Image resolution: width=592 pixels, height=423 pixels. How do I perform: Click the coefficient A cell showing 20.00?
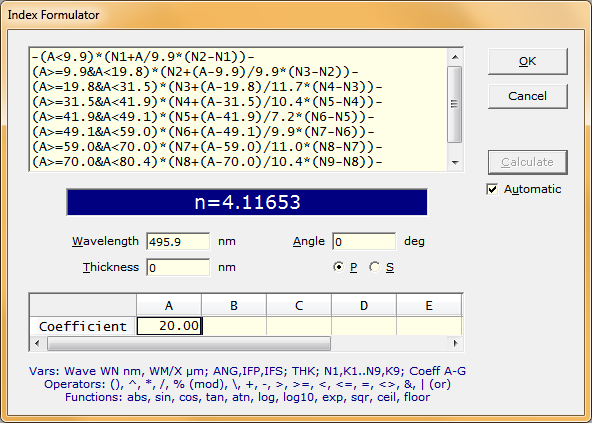pos(170,326)
